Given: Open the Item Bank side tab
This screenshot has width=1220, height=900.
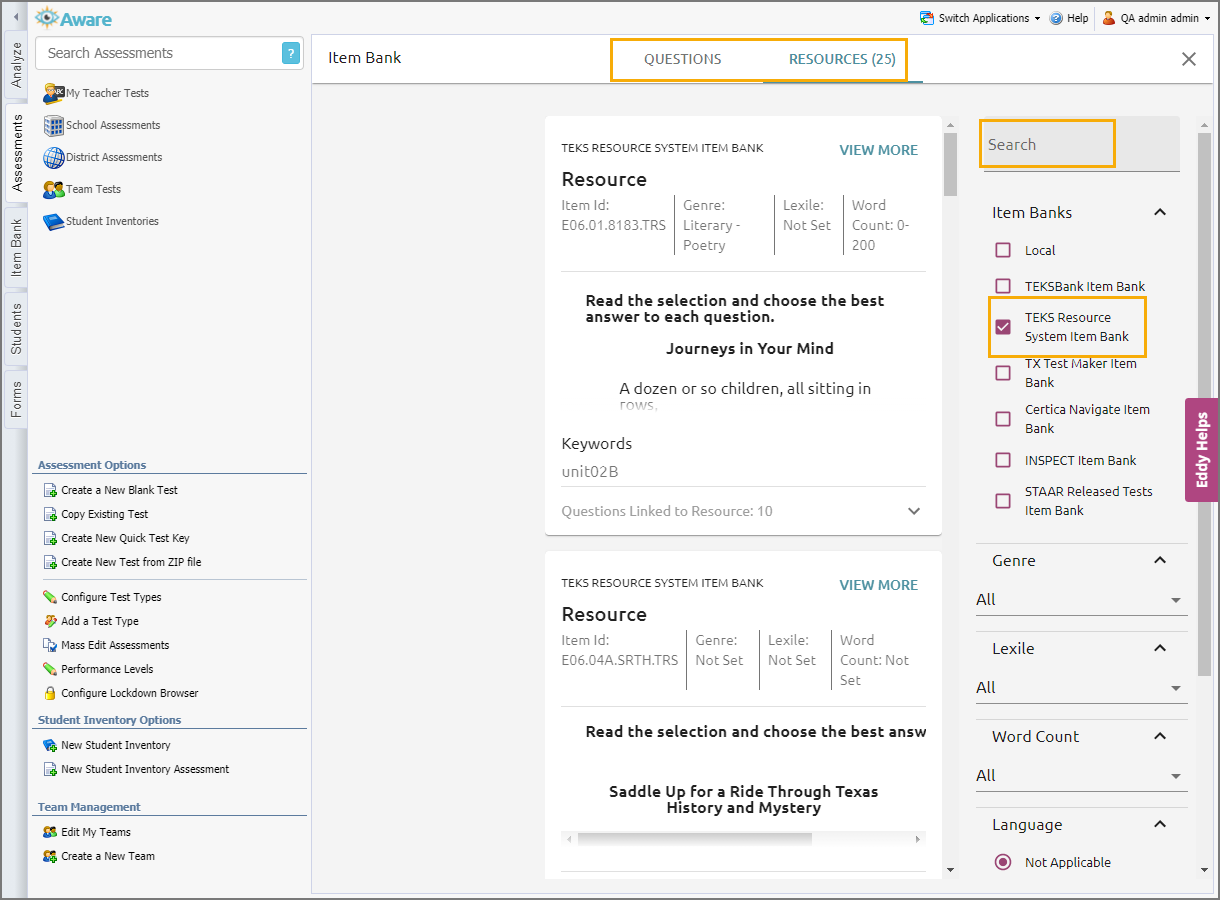Looking at the screenshot, I should (x=16, y=248).
